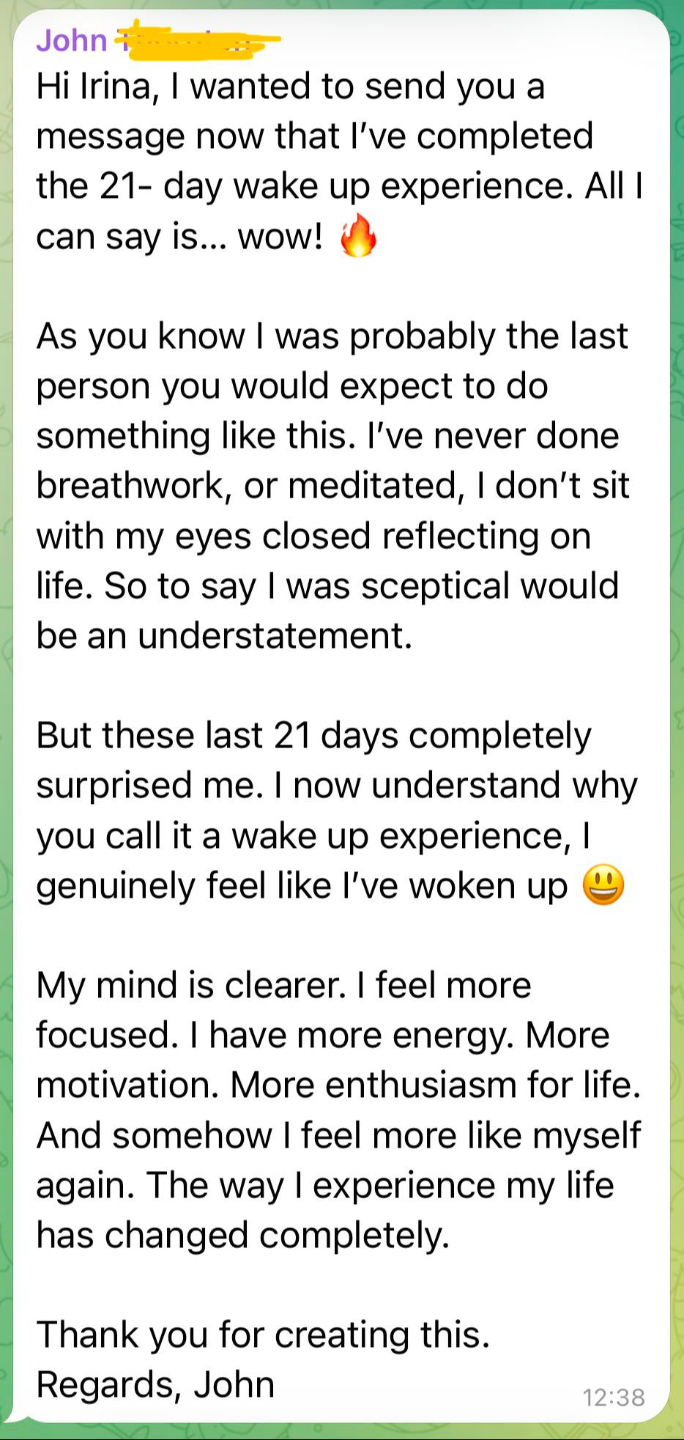Open sender profile via purple name John
The width and height of the screenshot is (684, 1440).
click(72, 40)
